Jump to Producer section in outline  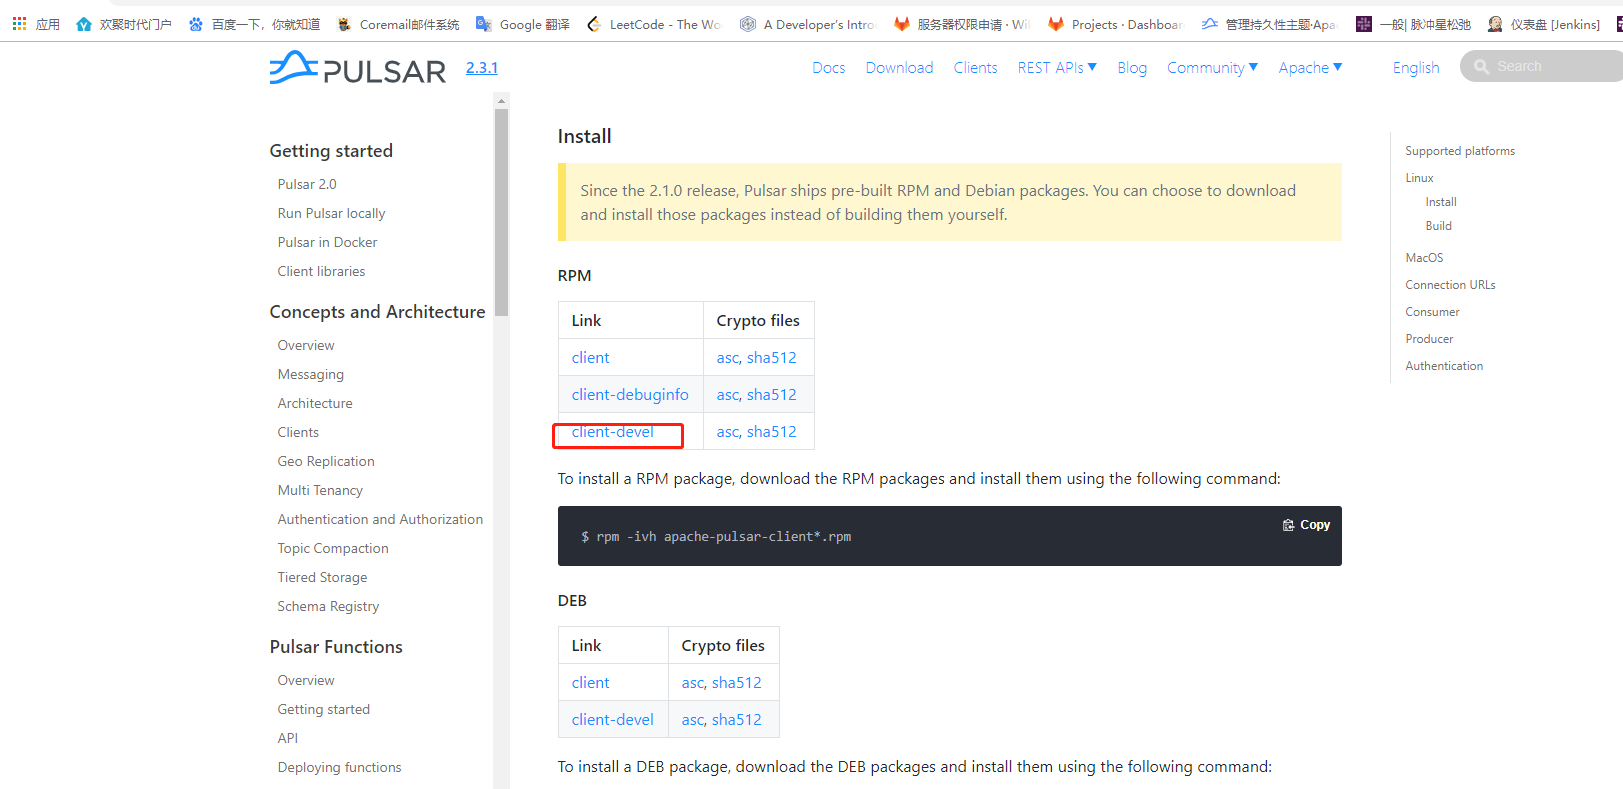pos(1429,339)
